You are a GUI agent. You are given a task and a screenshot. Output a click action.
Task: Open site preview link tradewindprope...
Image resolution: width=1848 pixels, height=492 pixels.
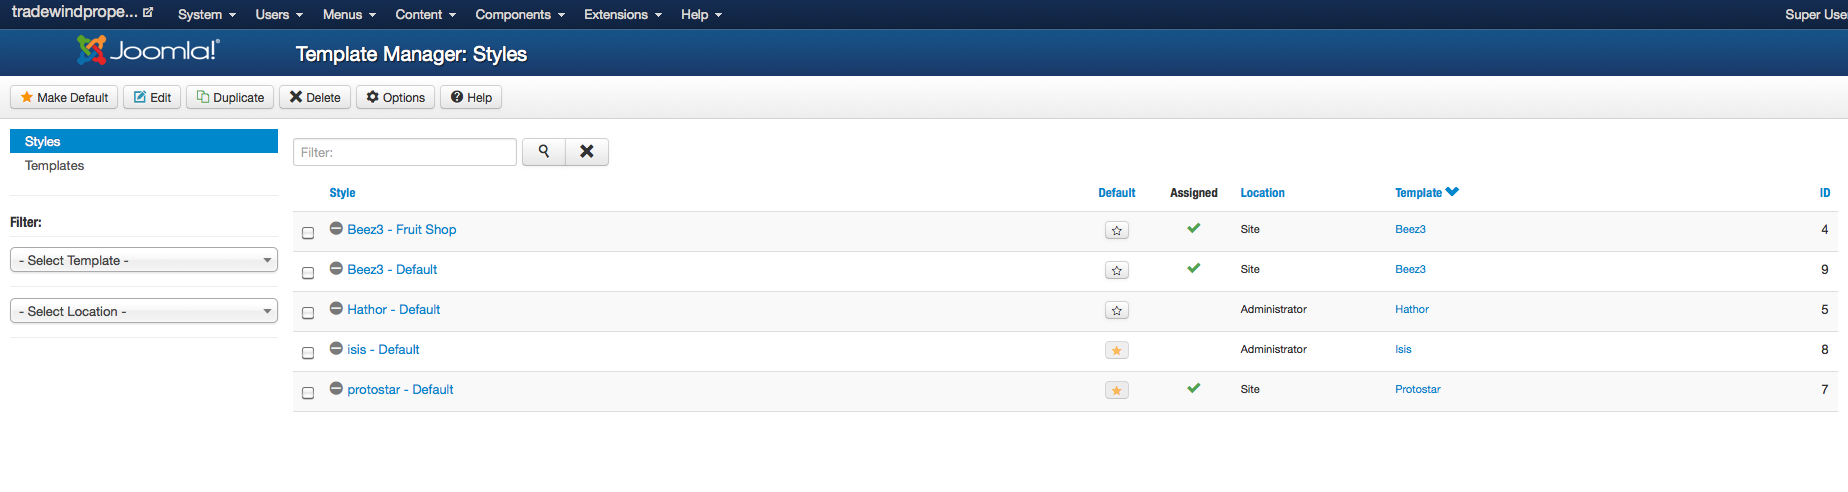(x=82, y=12)
